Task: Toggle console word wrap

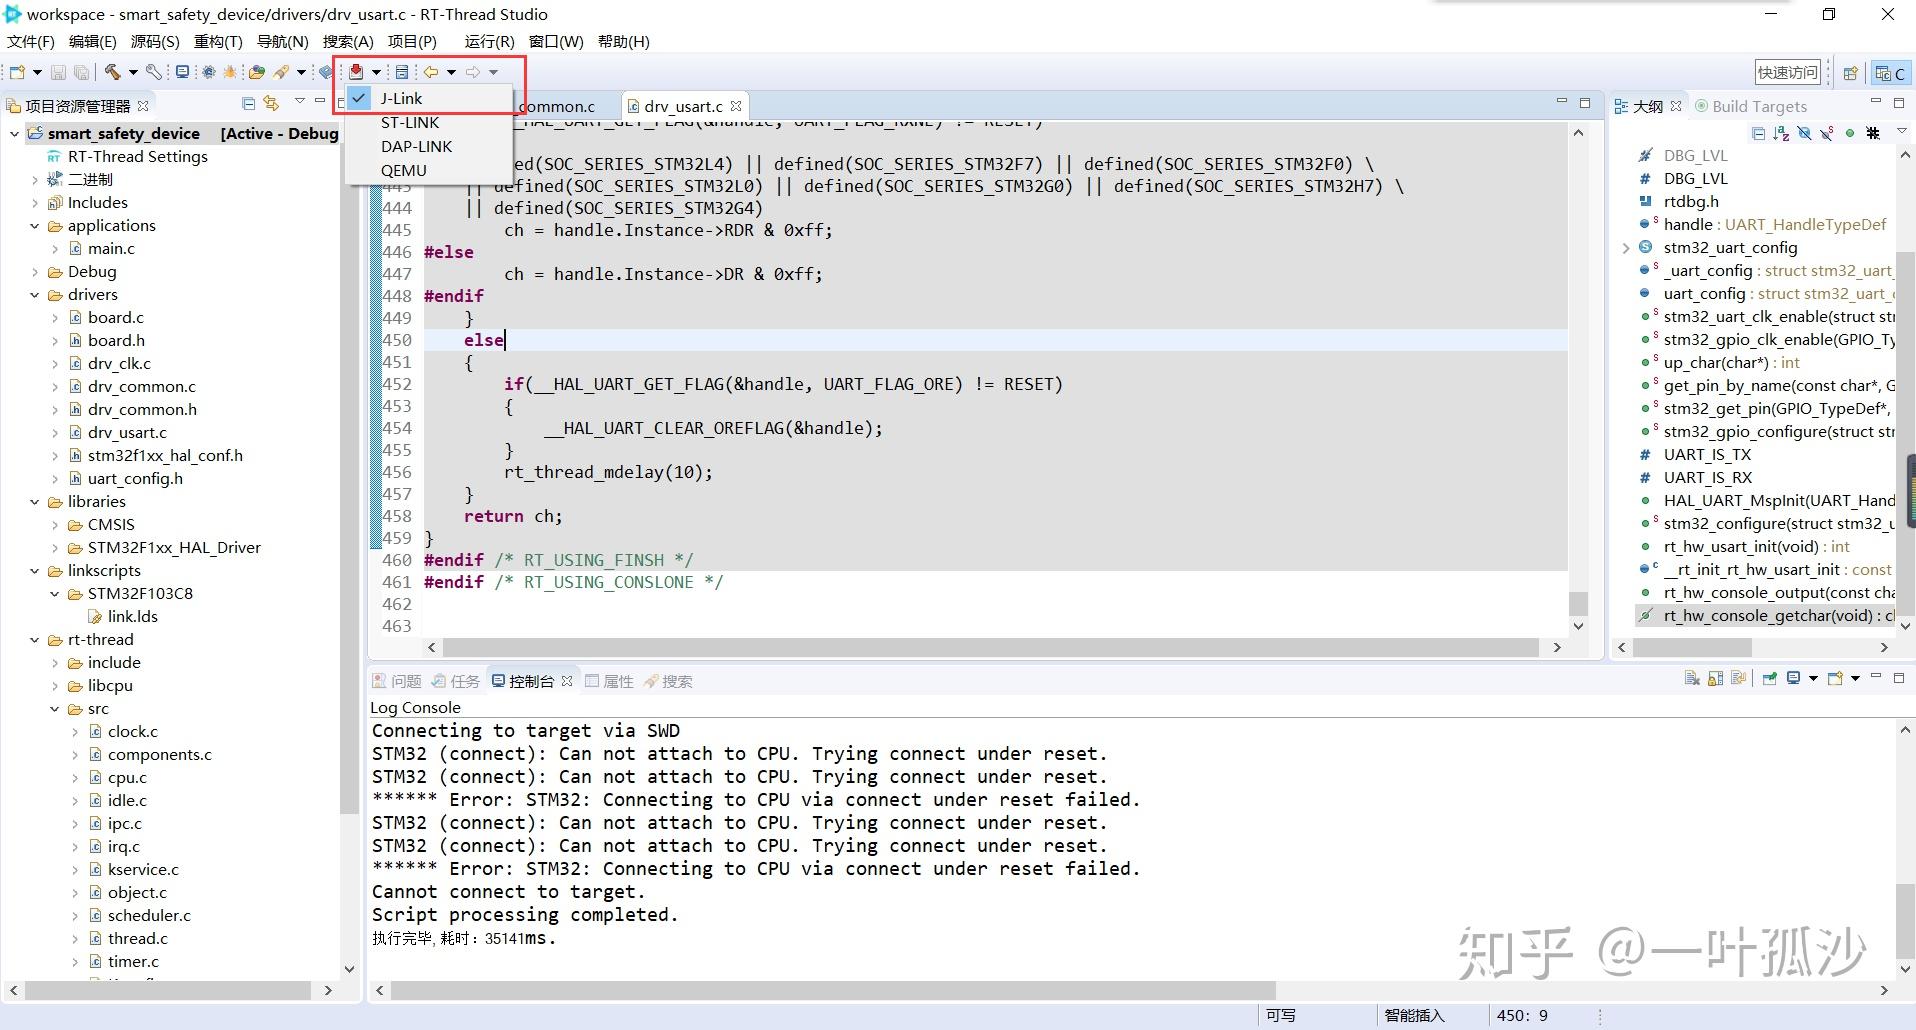Action: [1738, 679]
